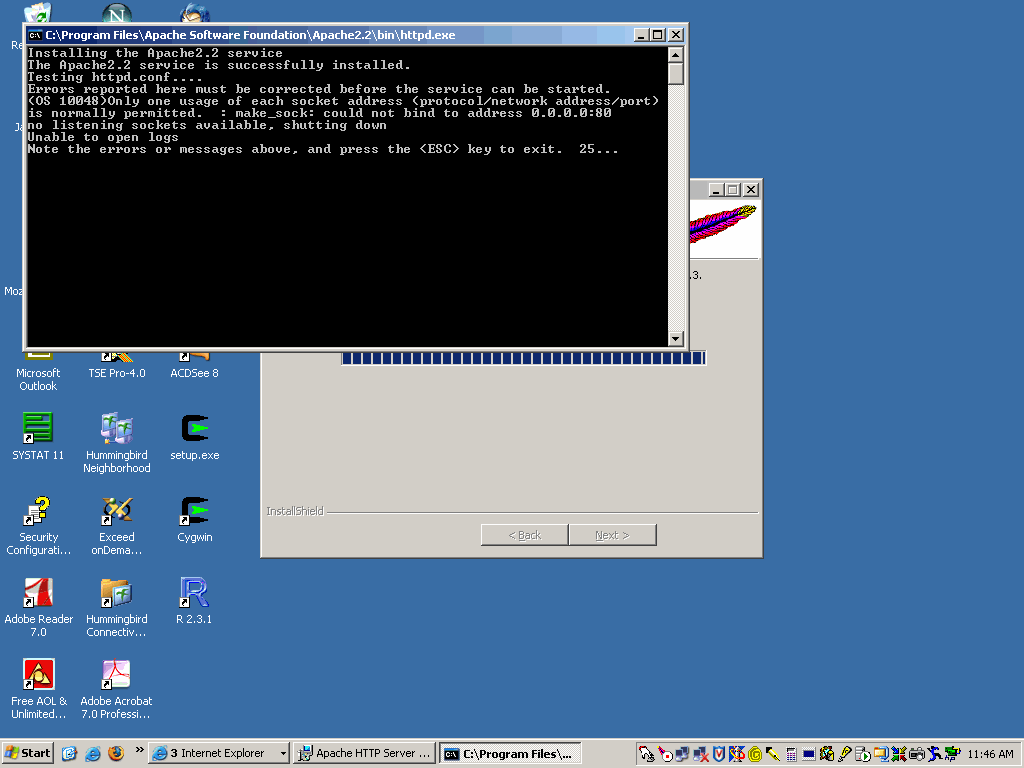Open the ACDSee 8 desktop icon
The image size is (1024, 768).
[195, 366]
